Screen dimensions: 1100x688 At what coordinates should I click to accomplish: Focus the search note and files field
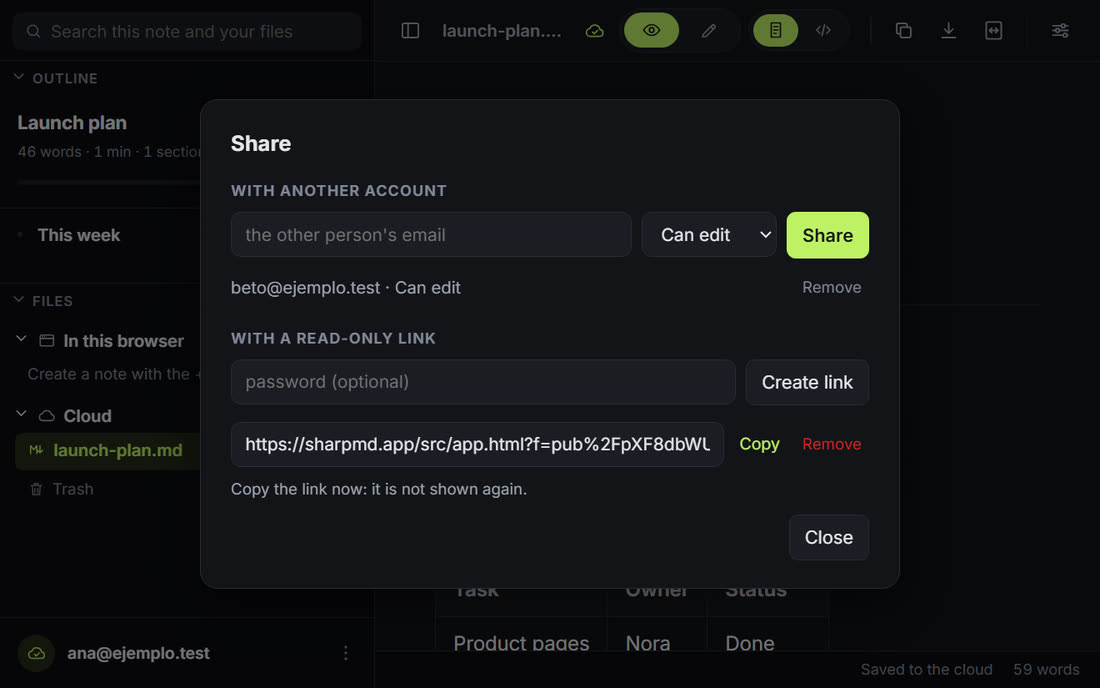click(x=187, y=32)
